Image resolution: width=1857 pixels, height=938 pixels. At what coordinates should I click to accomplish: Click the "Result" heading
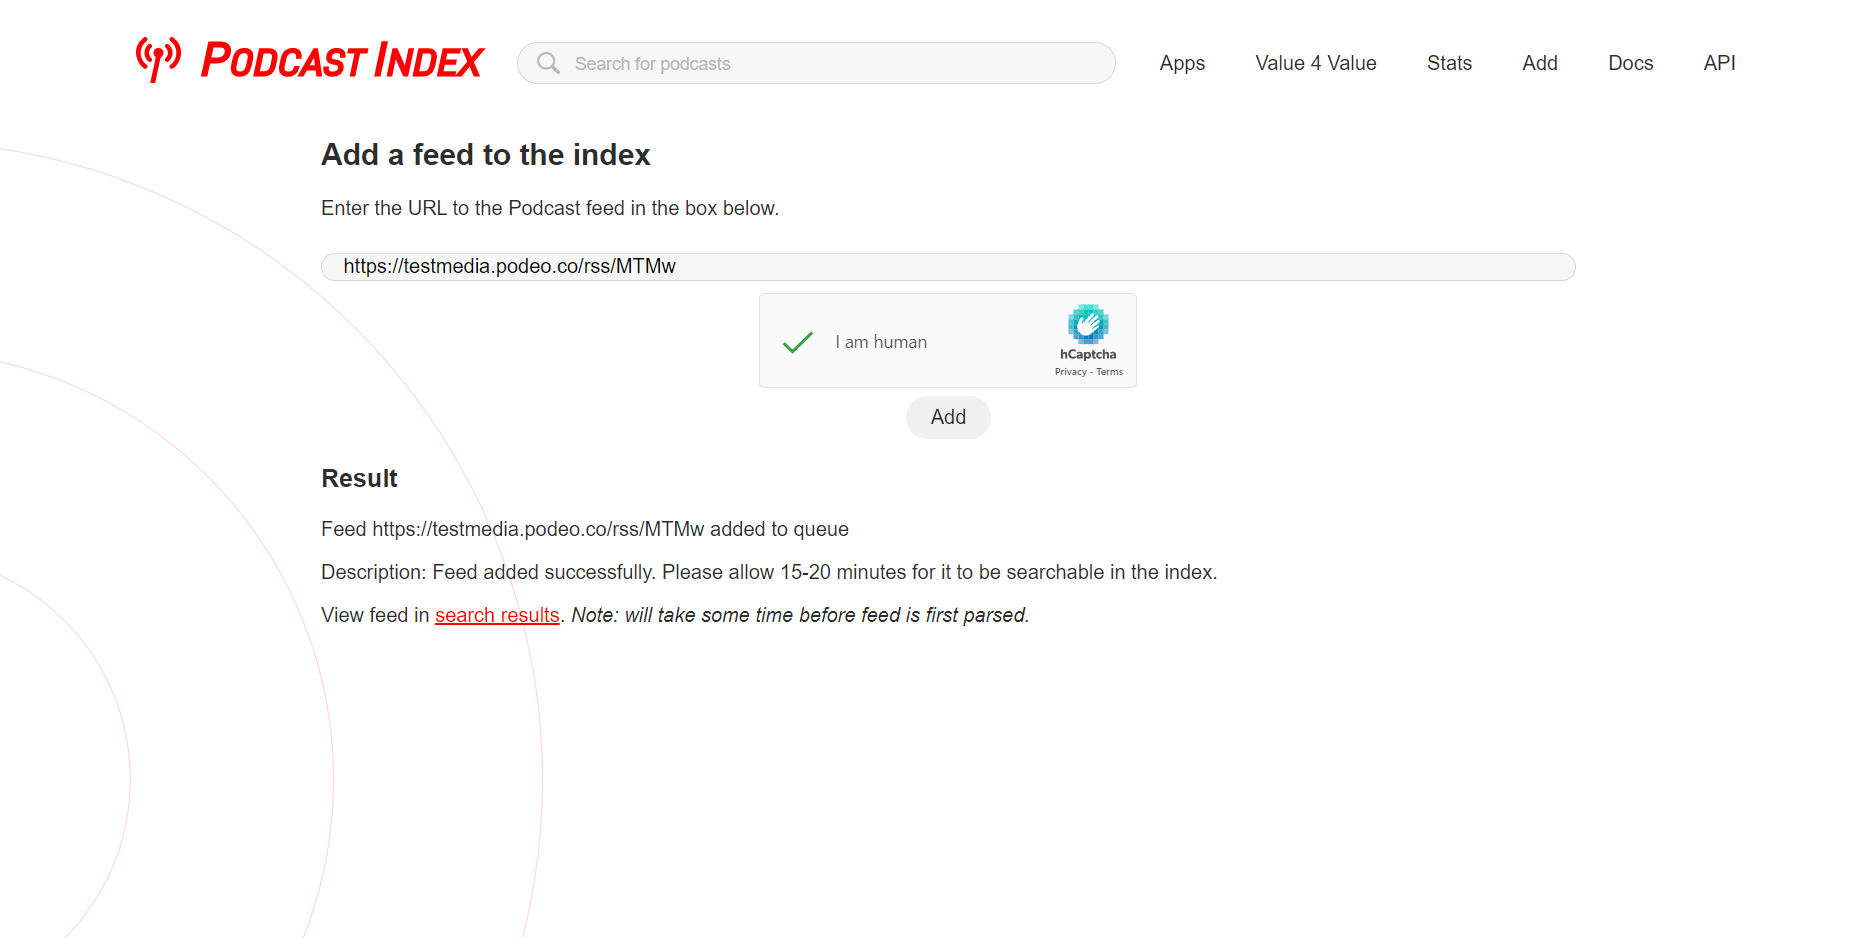point(359,479)
